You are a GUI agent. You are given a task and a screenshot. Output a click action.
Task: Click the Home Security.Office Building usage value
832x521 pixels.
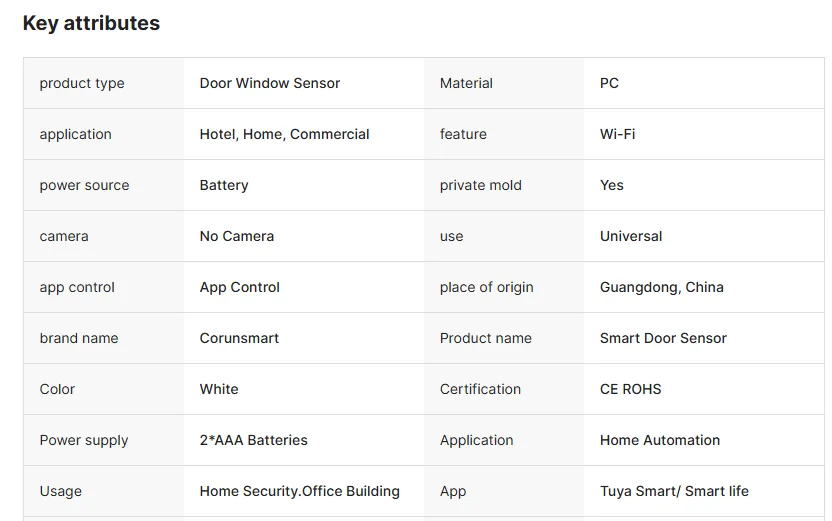[x=300, y=491]
